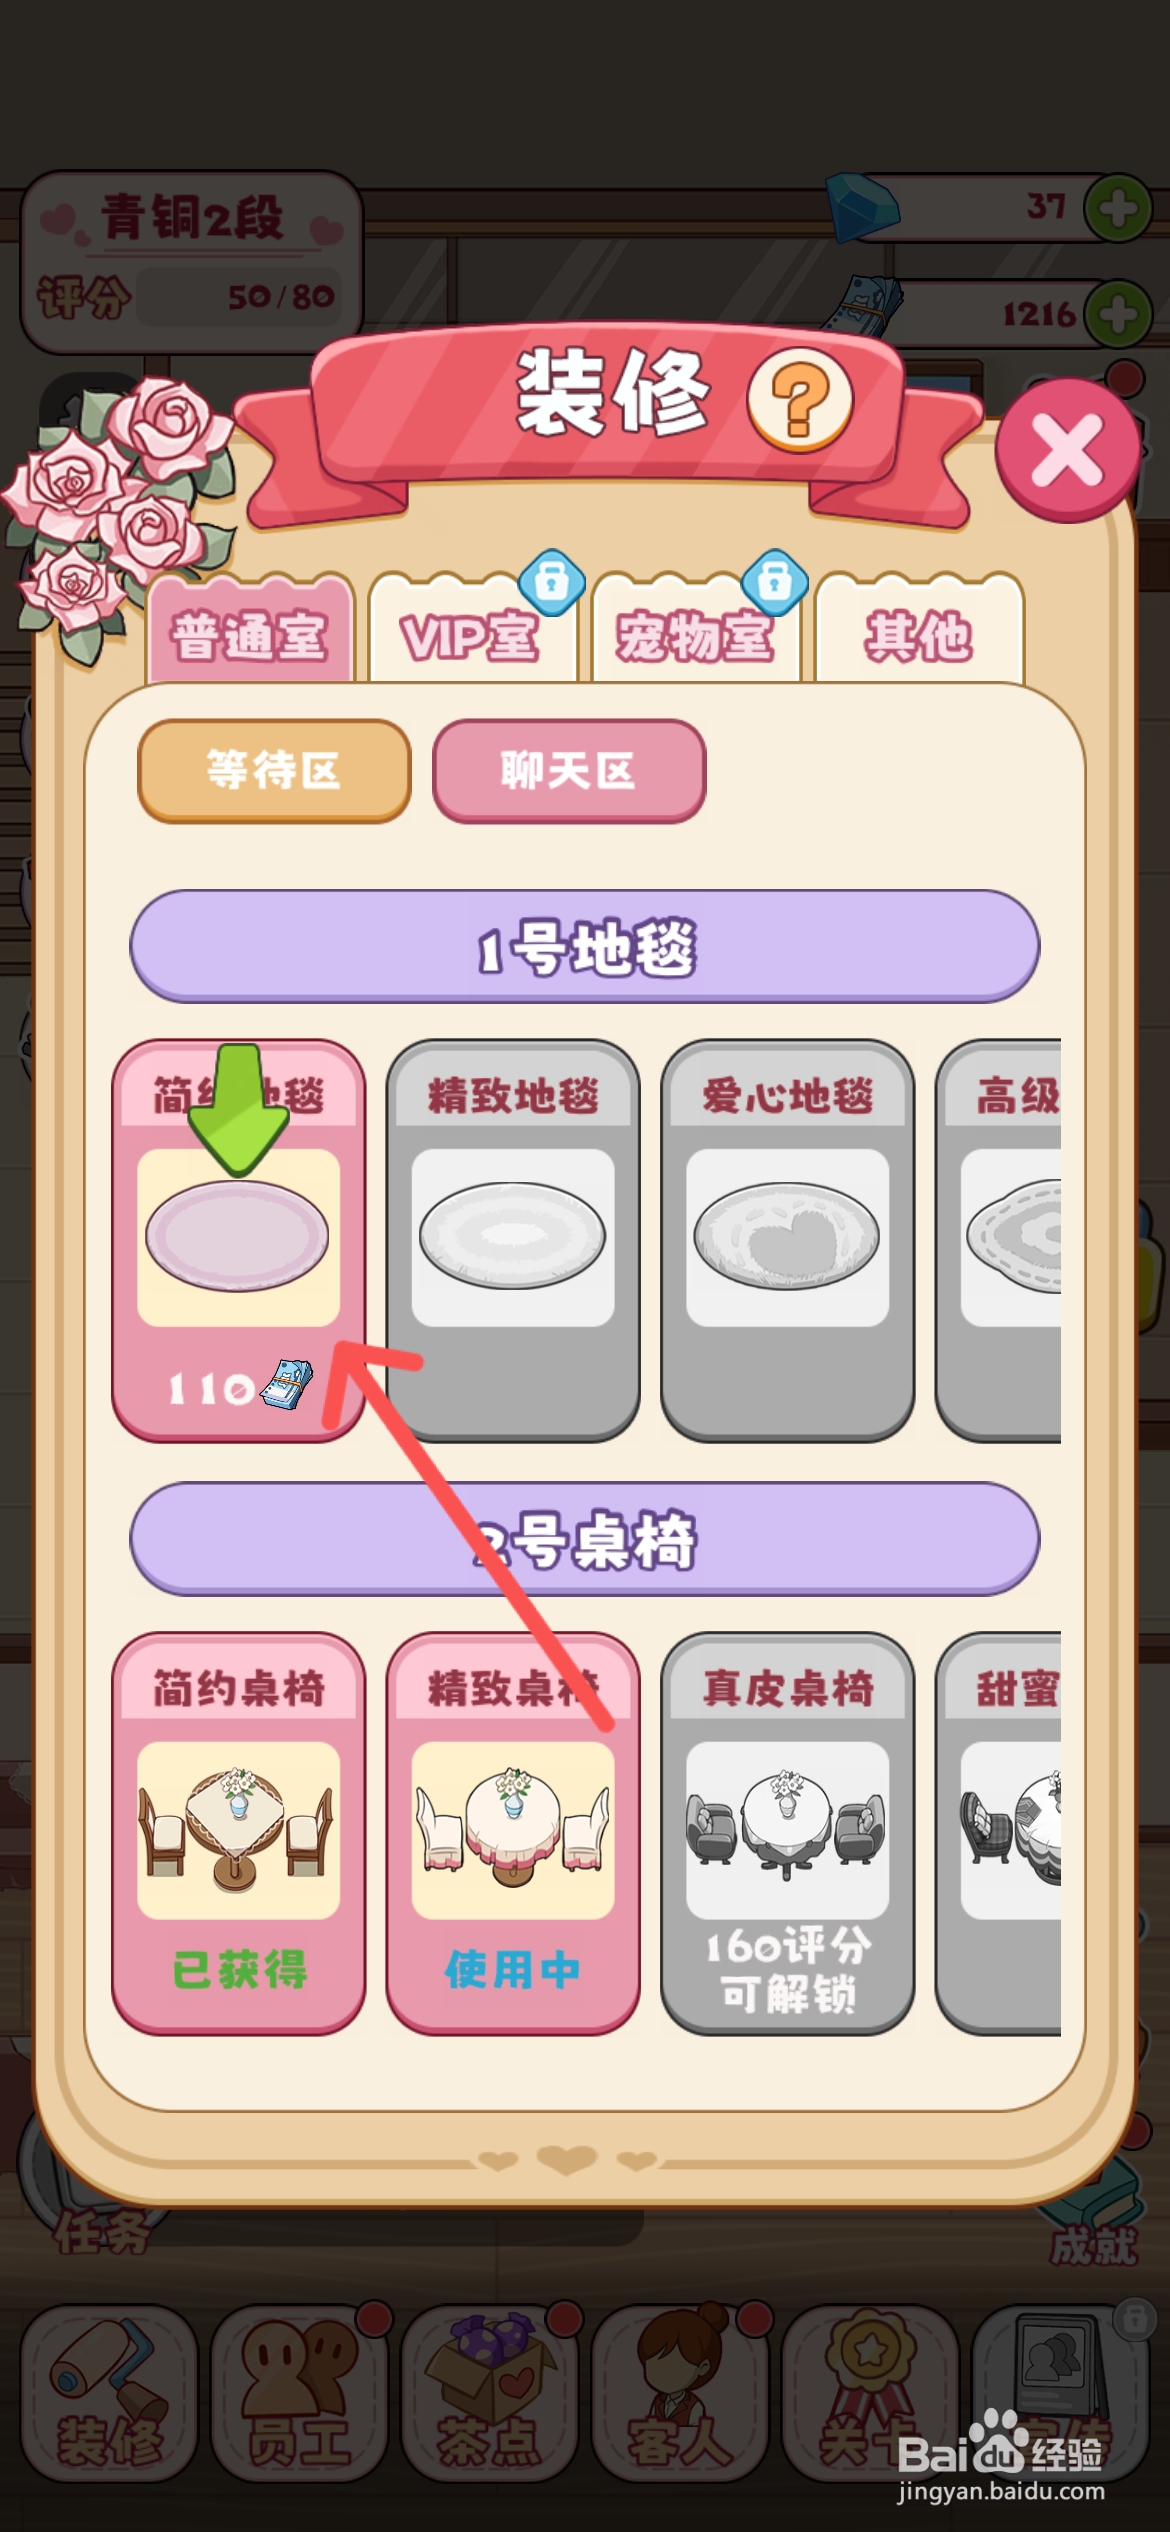Image resolution: width=1170 pixels, height=2532 pixels.
Task: Switch to the locked VIP室 tab
Action: pos(472,630)
